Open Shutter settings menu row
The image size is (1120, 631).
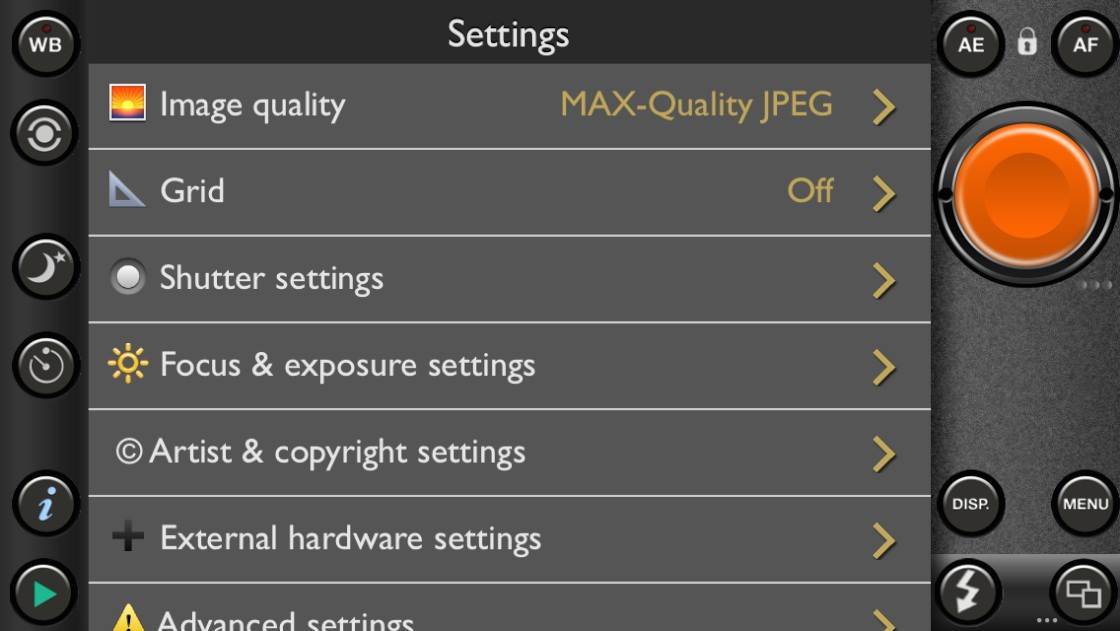(x=509, y=279)
